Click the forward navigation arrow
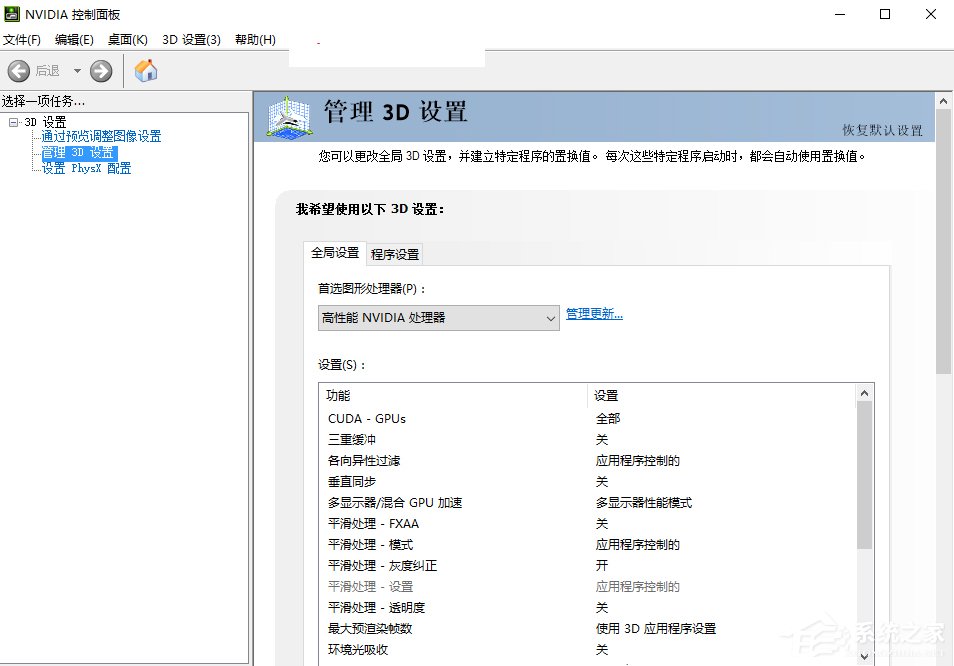954x666 pixels. point(101,71)
